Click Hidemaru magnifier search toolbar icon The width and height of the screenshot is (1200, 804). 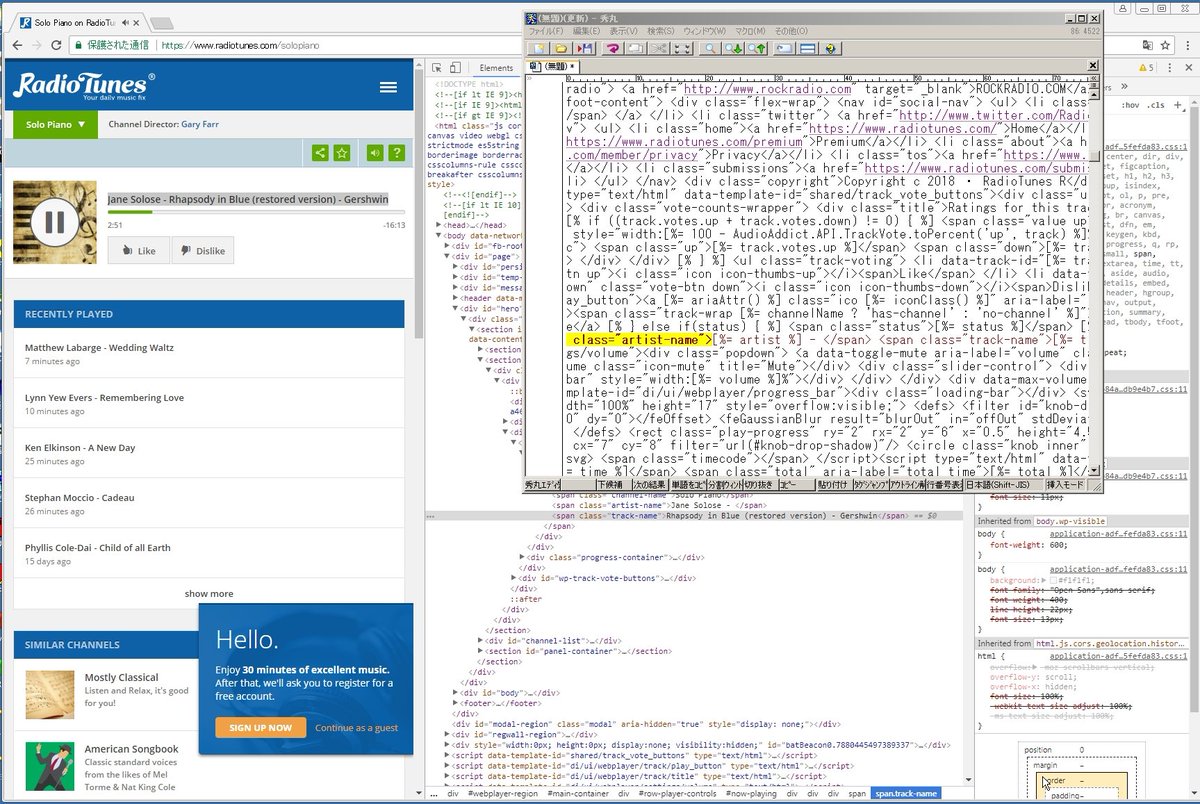710,48
